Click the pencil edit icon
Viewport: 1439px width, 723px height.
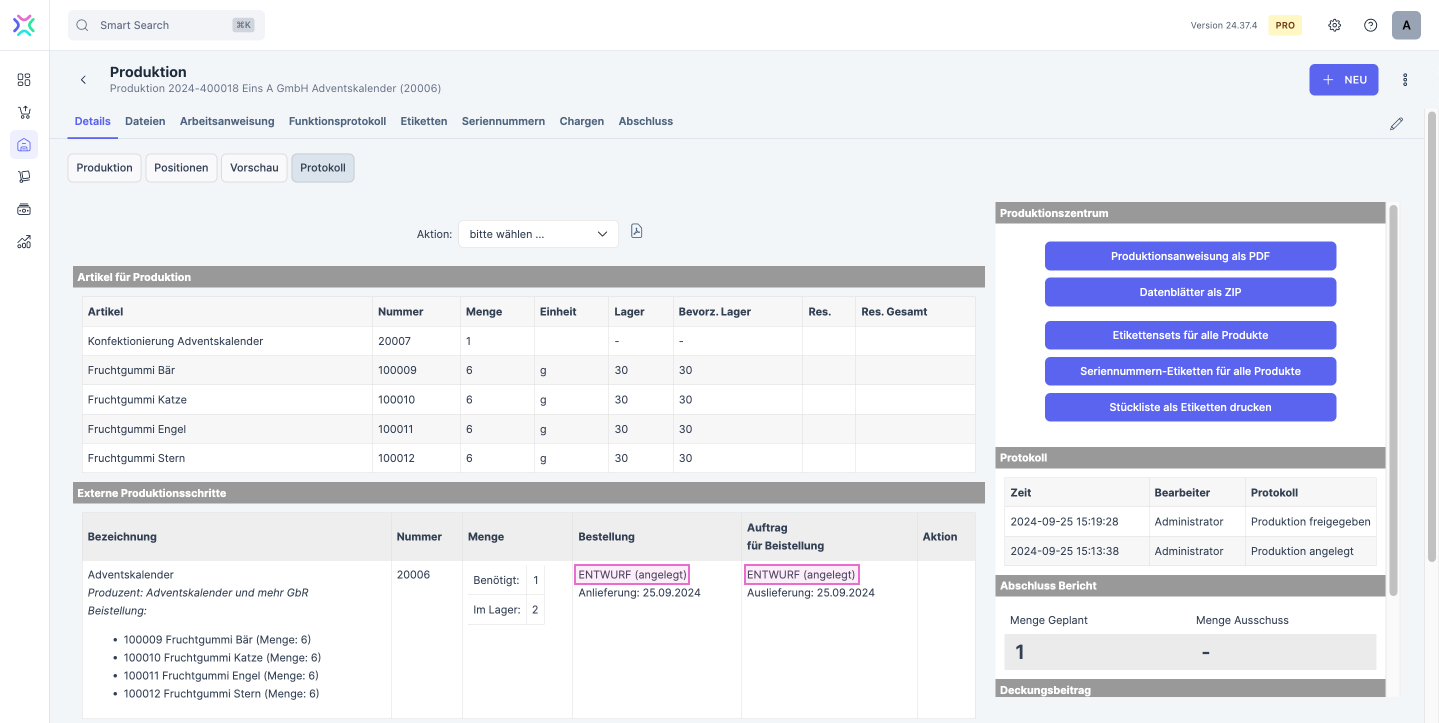click(x=1396, y=124)
